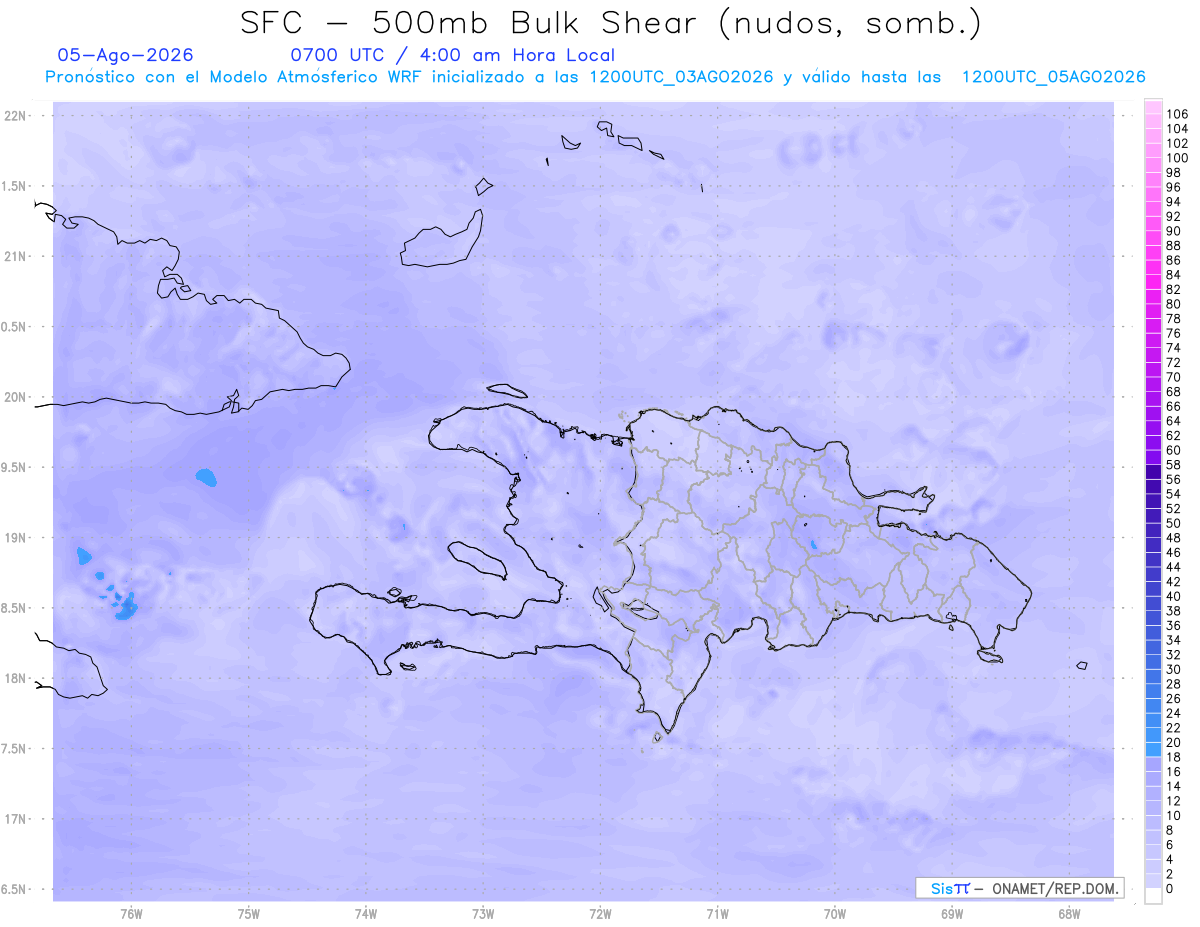Click the '19N' latitude label
The height and width of the screenshot is (927, 1200).
tap(16, 538)
